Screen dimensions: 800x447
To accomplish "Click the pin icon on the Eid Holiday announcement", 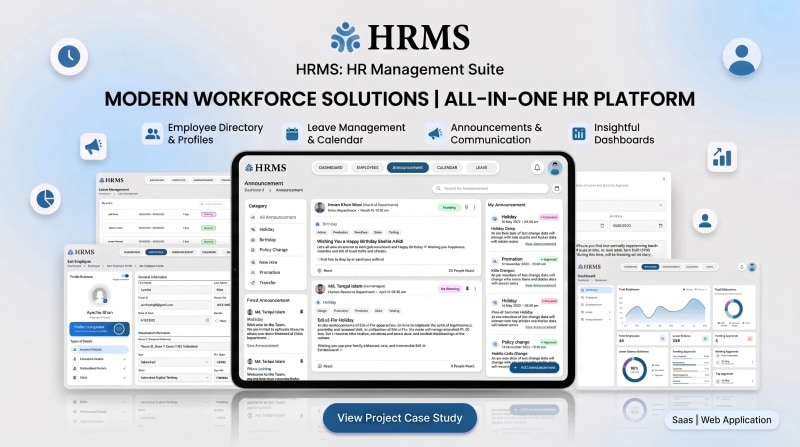I will [467, 288].
